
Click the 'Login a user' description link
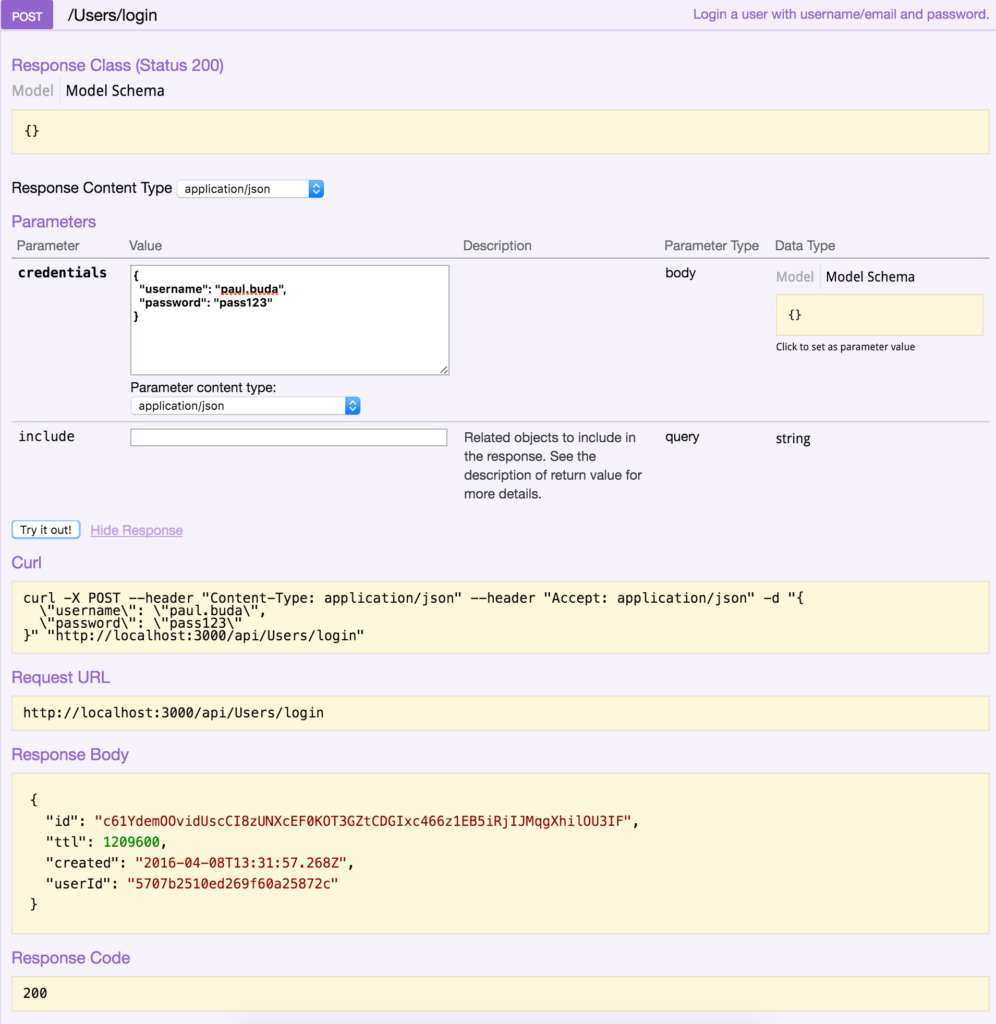pos(840,15)
